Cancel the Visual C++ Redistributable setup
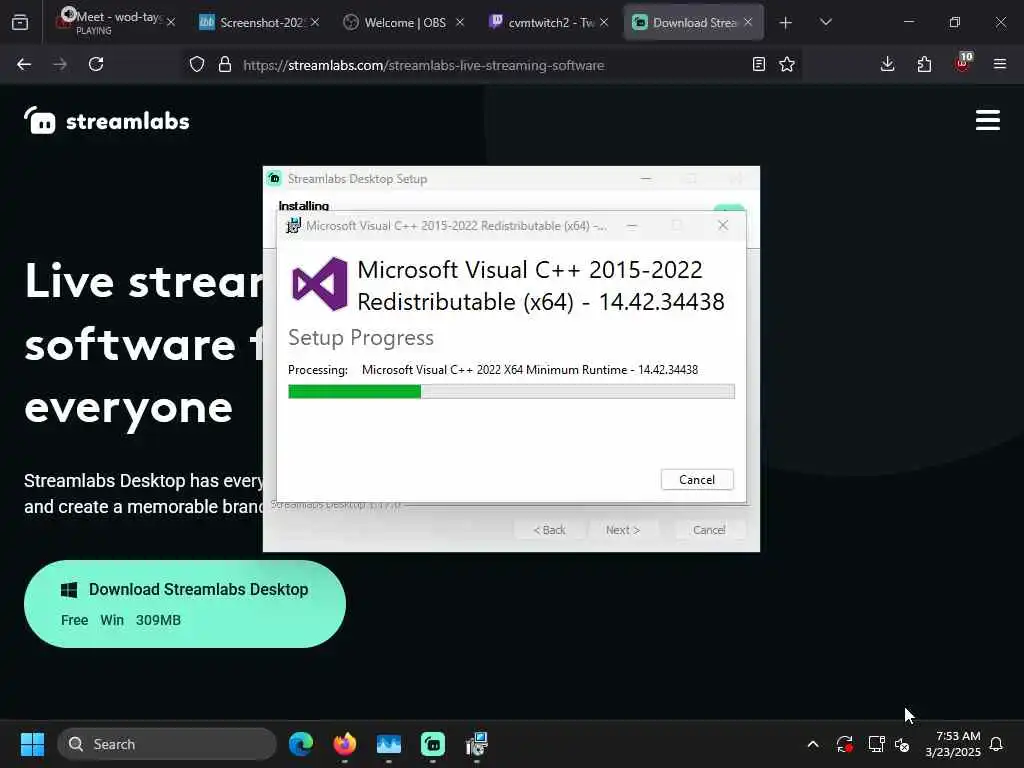Viewport: 1024px width, 768px height. [x=697, y=479]
